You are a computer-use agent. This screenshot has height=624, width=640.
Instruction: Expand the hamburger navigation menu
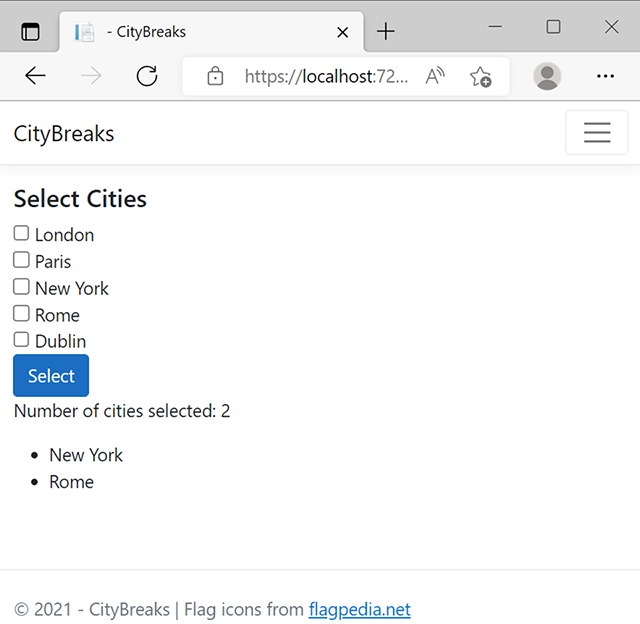click(597, 133)
